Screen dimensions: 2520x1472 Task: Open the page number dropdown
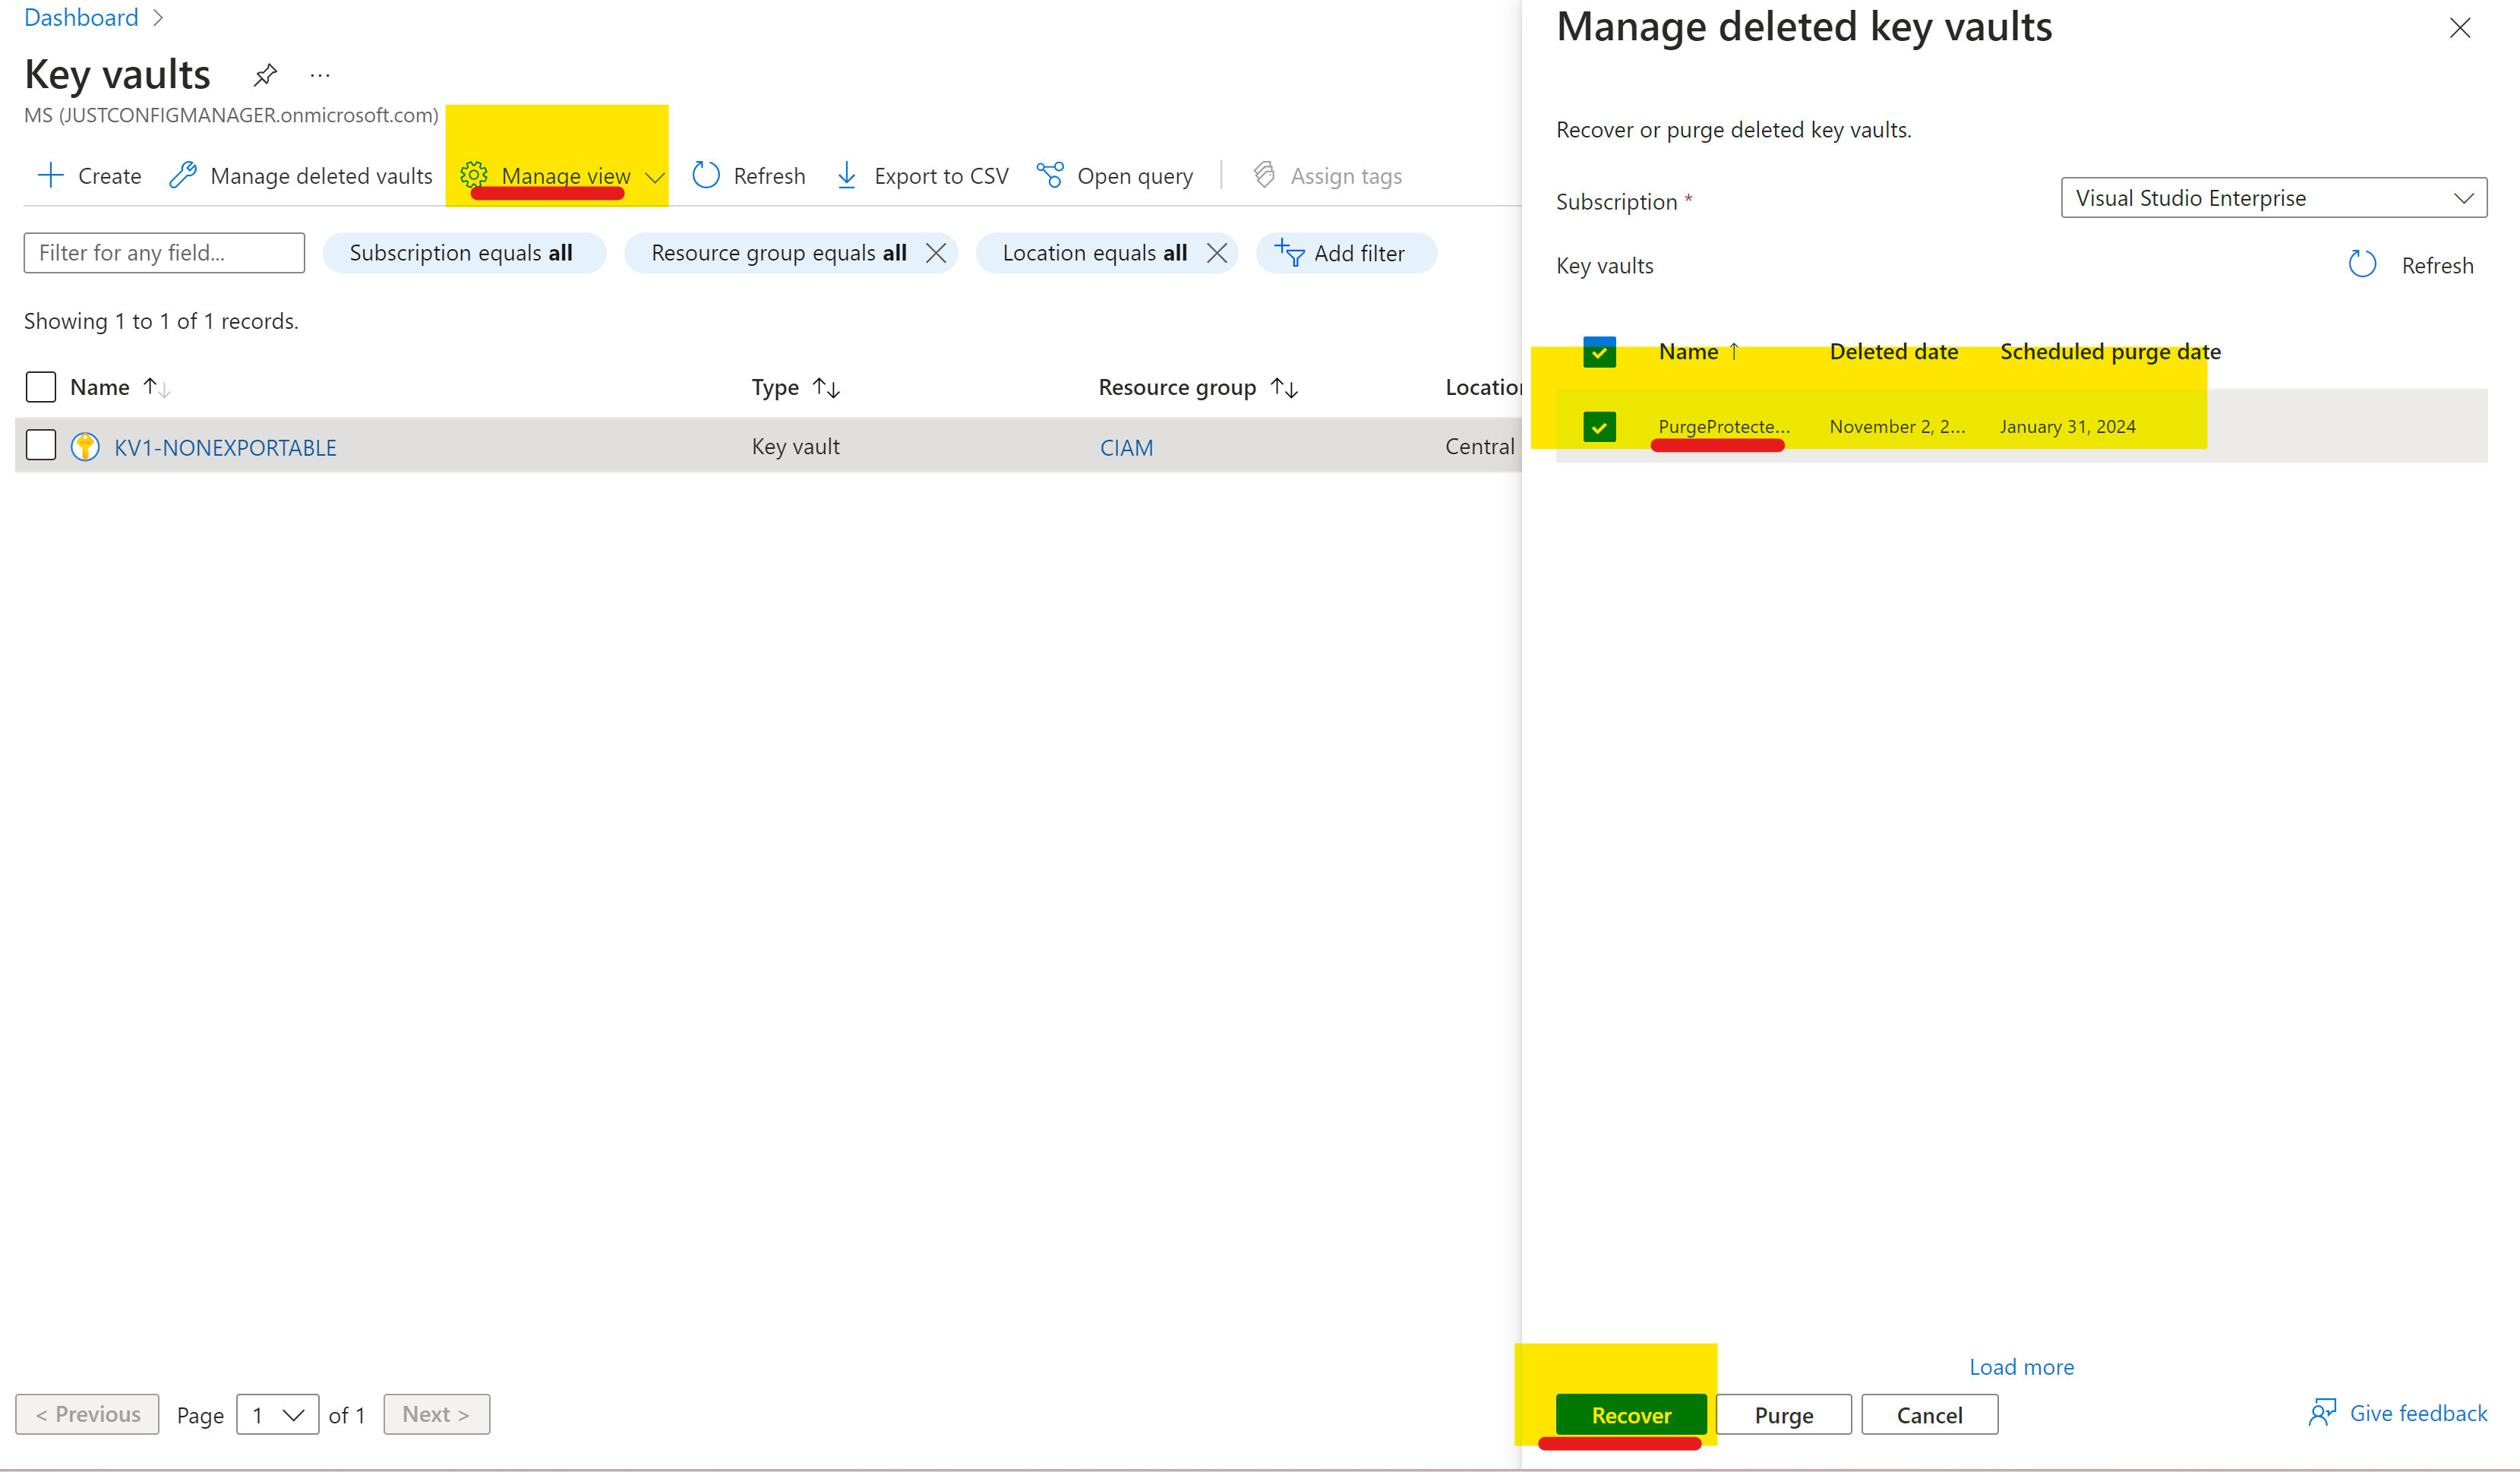tap(277, 1414)
